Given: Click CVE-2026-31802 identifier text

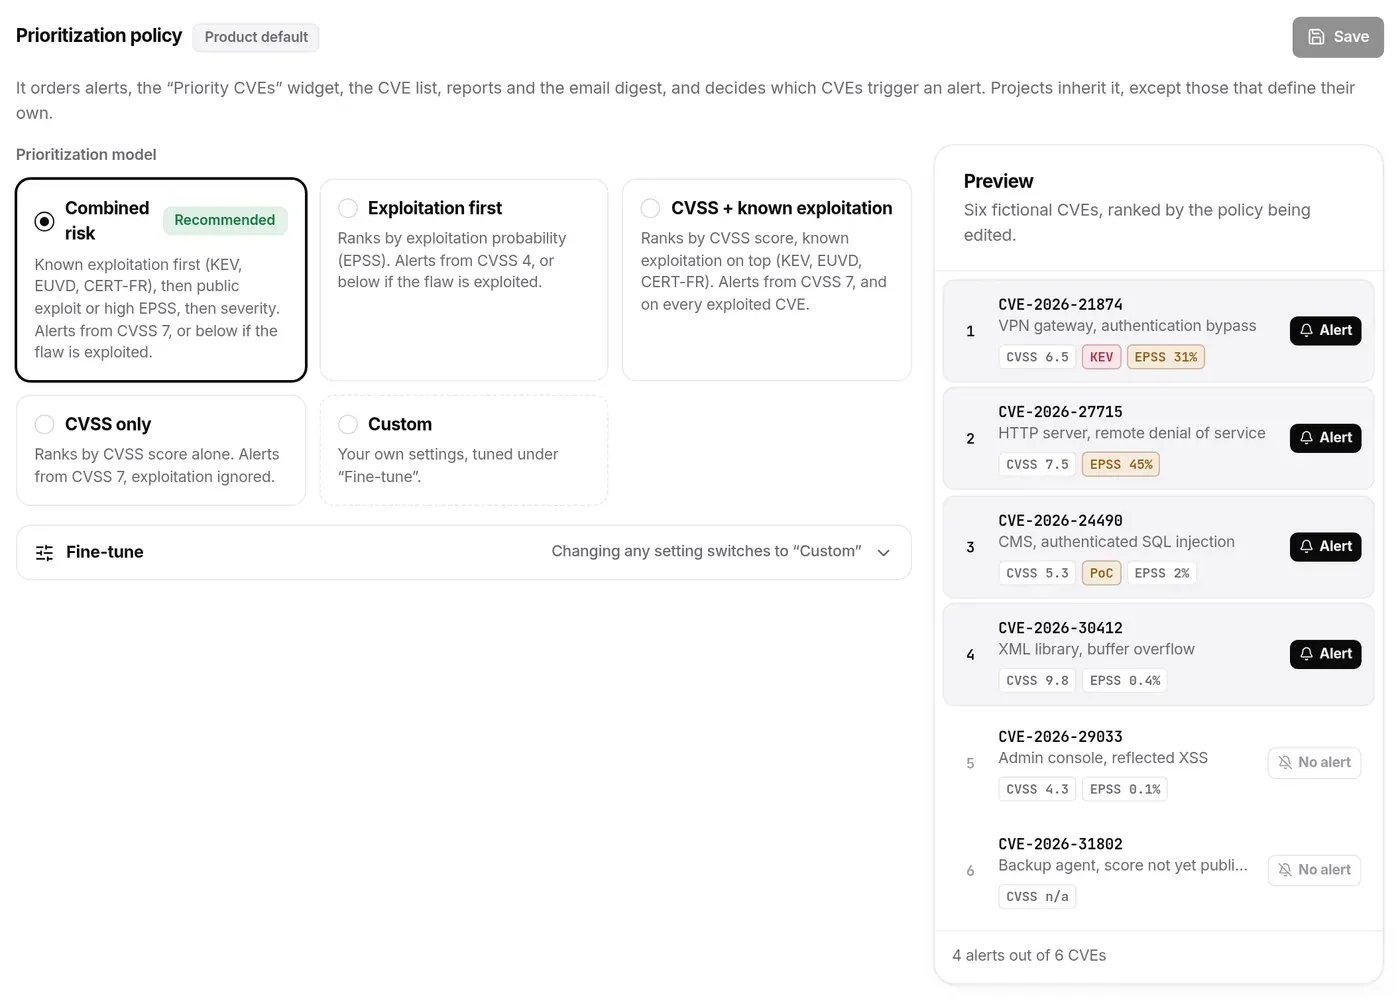Looking at the screenshot, I should [1060, 844].
